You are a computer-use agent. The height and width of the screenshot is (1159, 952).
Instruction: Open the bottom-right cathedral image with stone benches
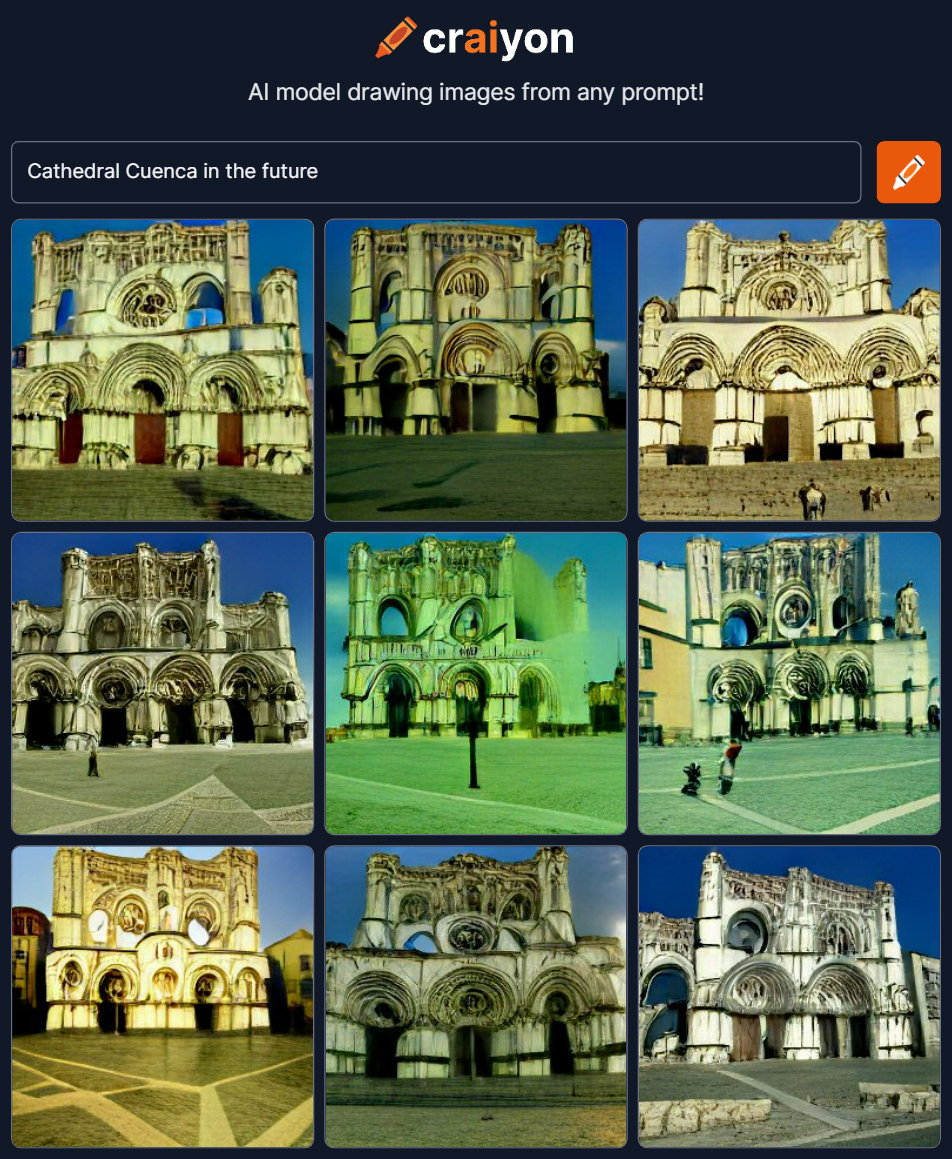click(789, 997)
